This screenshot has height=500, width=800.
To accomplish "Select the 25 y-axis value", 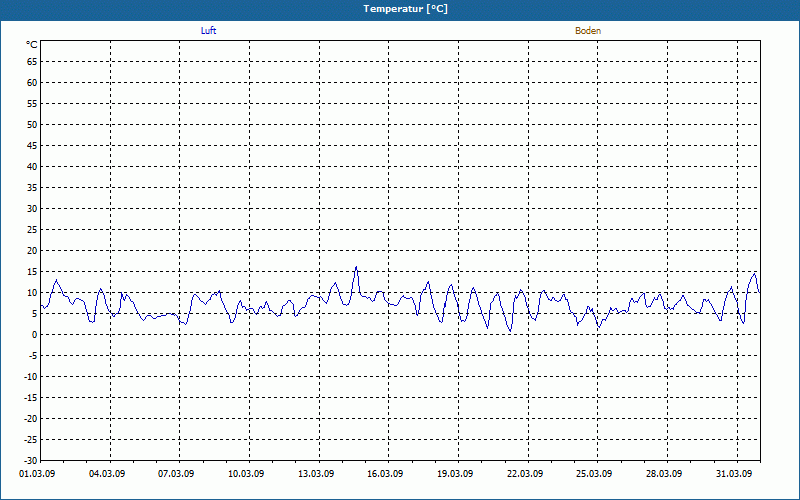I will [x=32, y=230].
